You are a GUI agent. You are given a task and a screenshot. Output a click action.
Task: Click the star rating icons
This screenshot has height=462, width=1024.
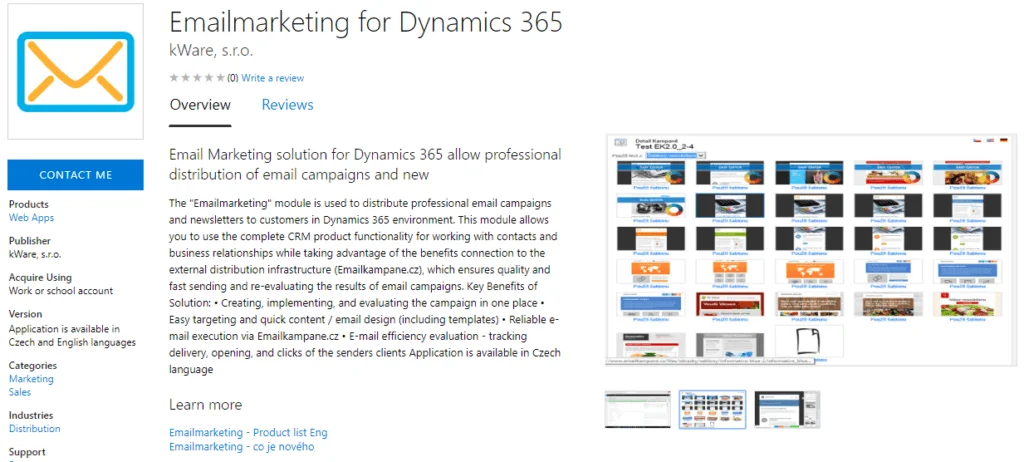pyautogui.click(x=197, y=78)
